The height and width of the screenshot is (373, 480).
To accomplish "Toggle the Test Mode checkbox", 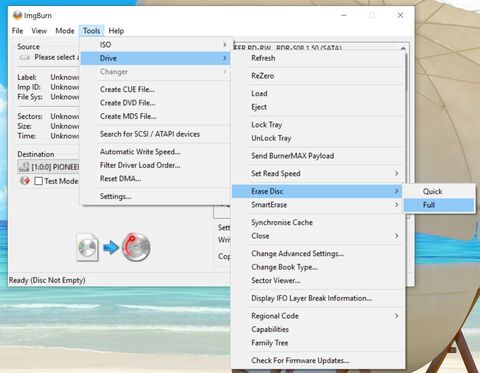I will point(39,181).
